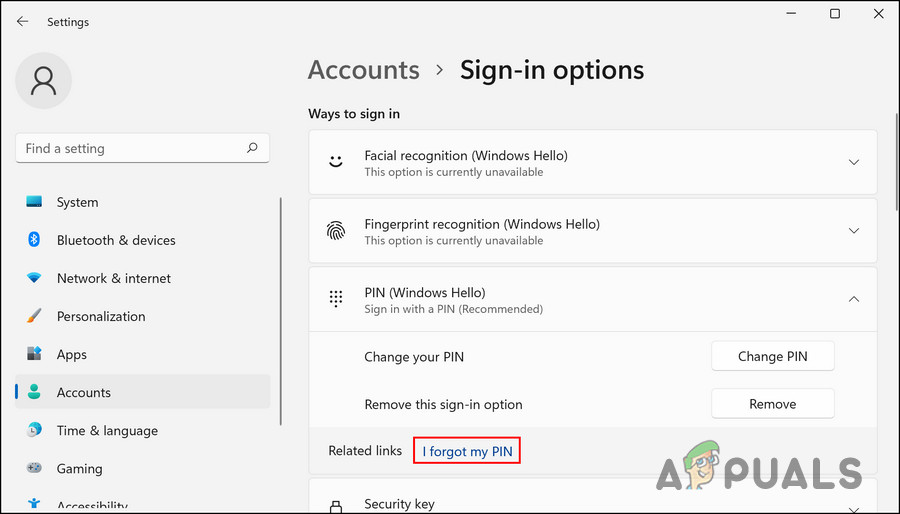Select Accounts in the sidebar
The width and height of the screenshot is (900, 514).
142,392
